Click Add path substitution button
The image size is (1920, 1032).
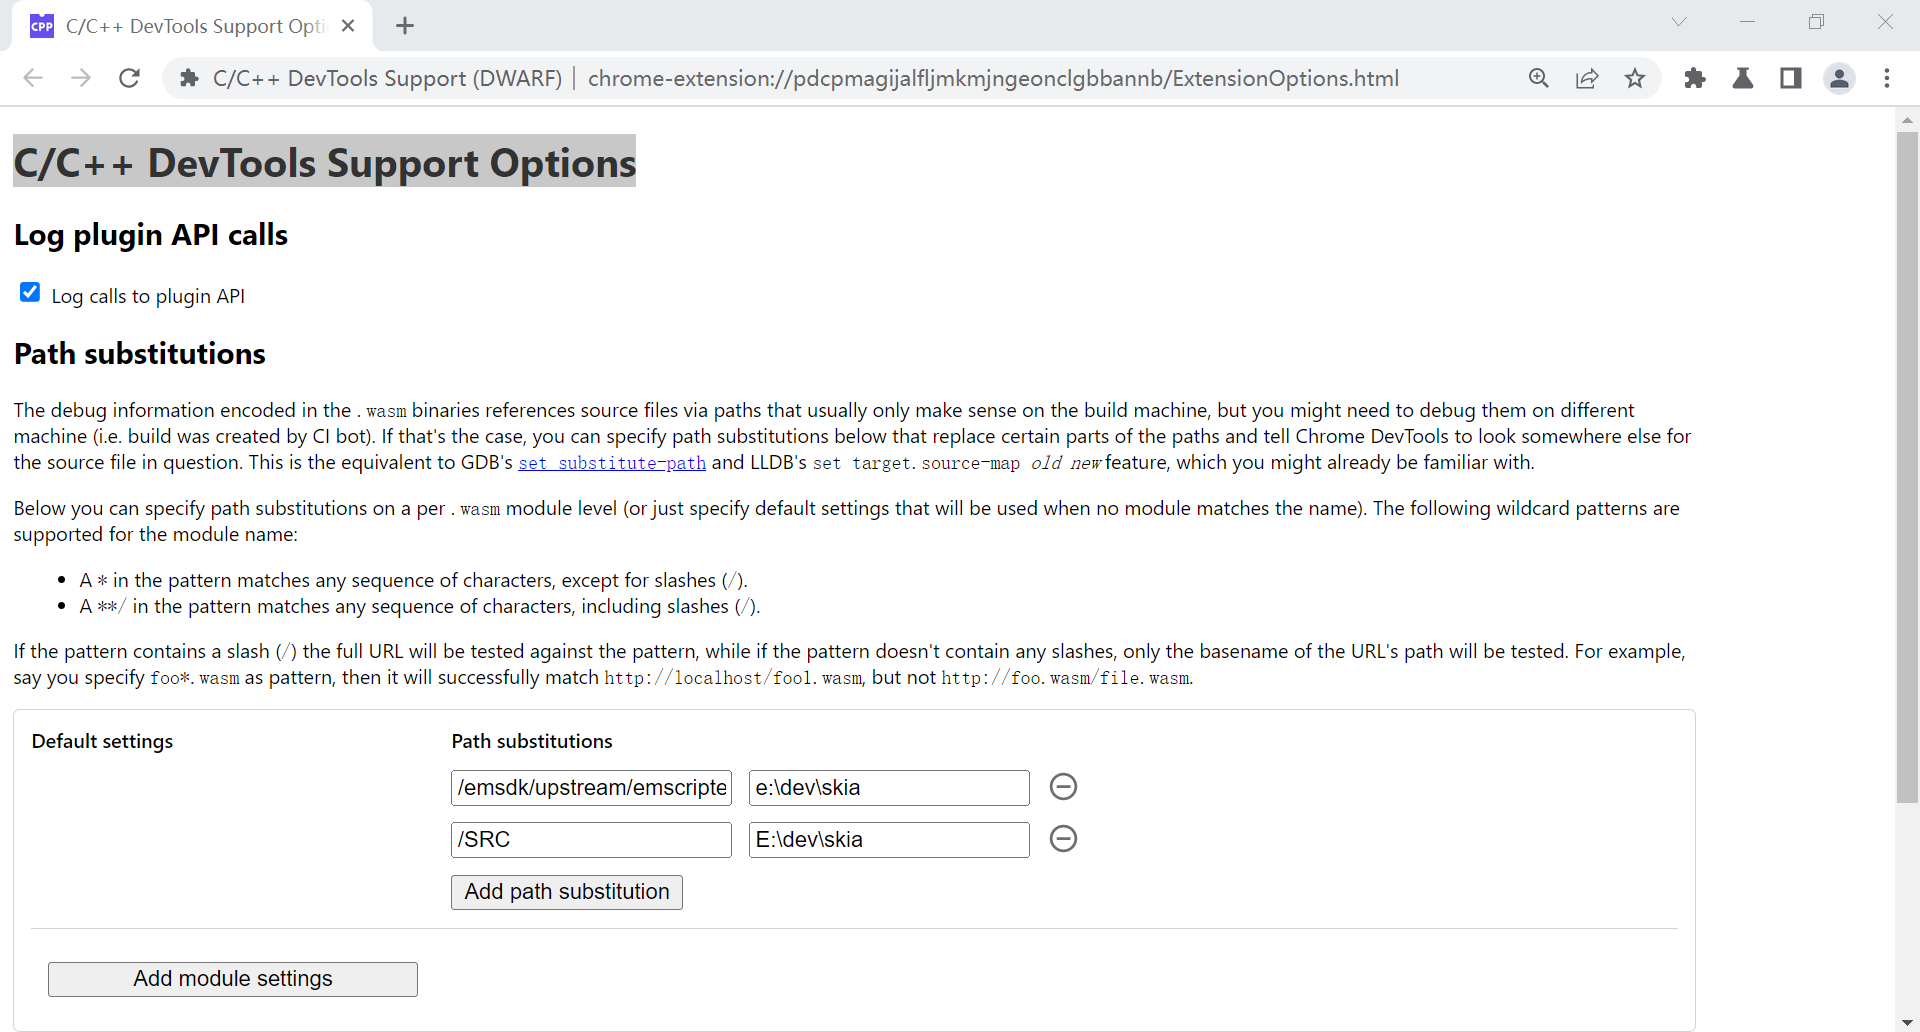[567, 892]
